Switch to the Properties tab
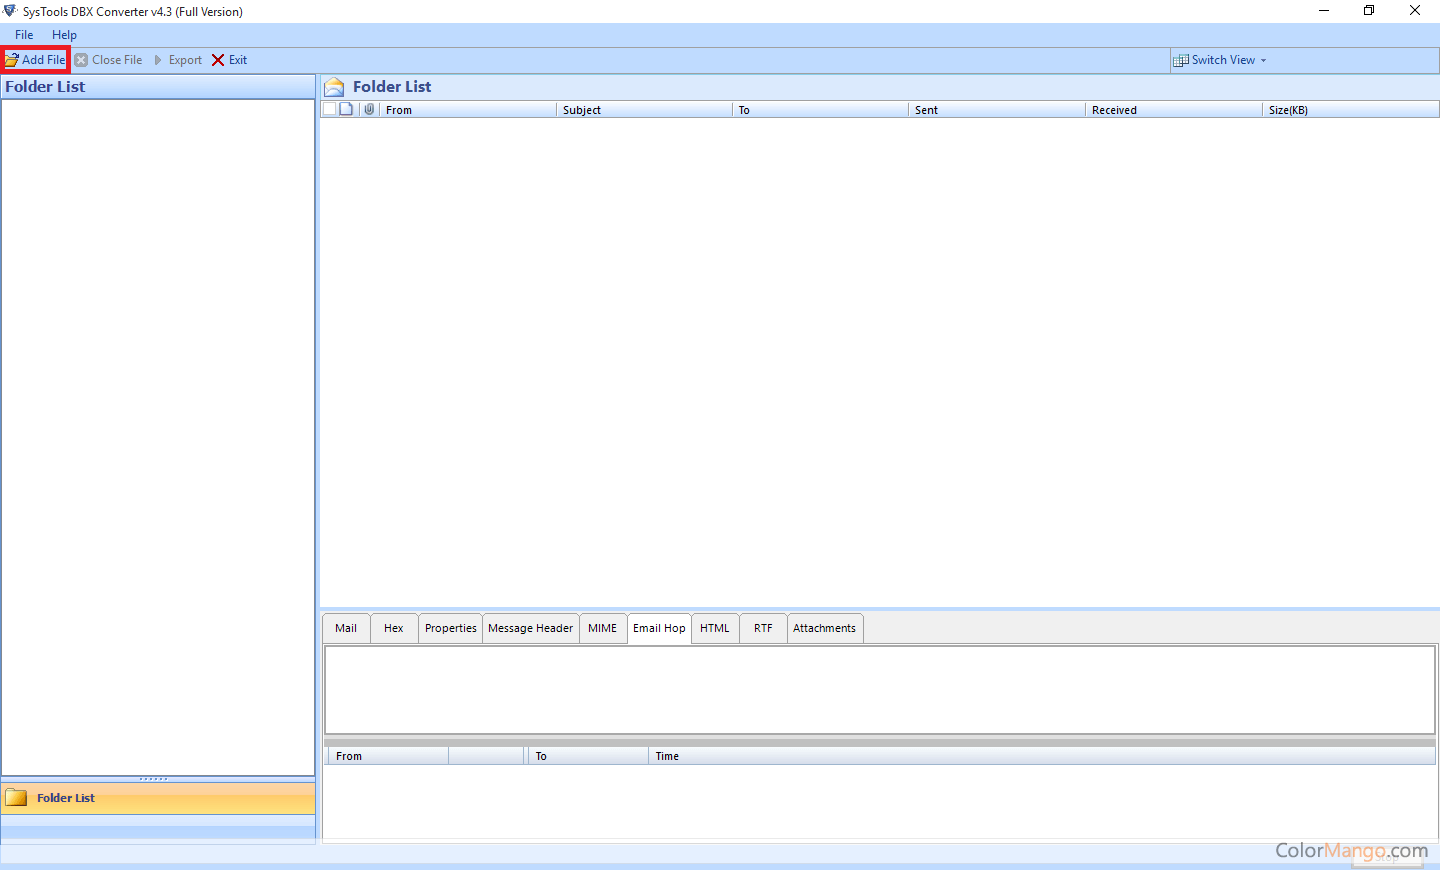This screenshot has height=870, width=1440. 451,628
